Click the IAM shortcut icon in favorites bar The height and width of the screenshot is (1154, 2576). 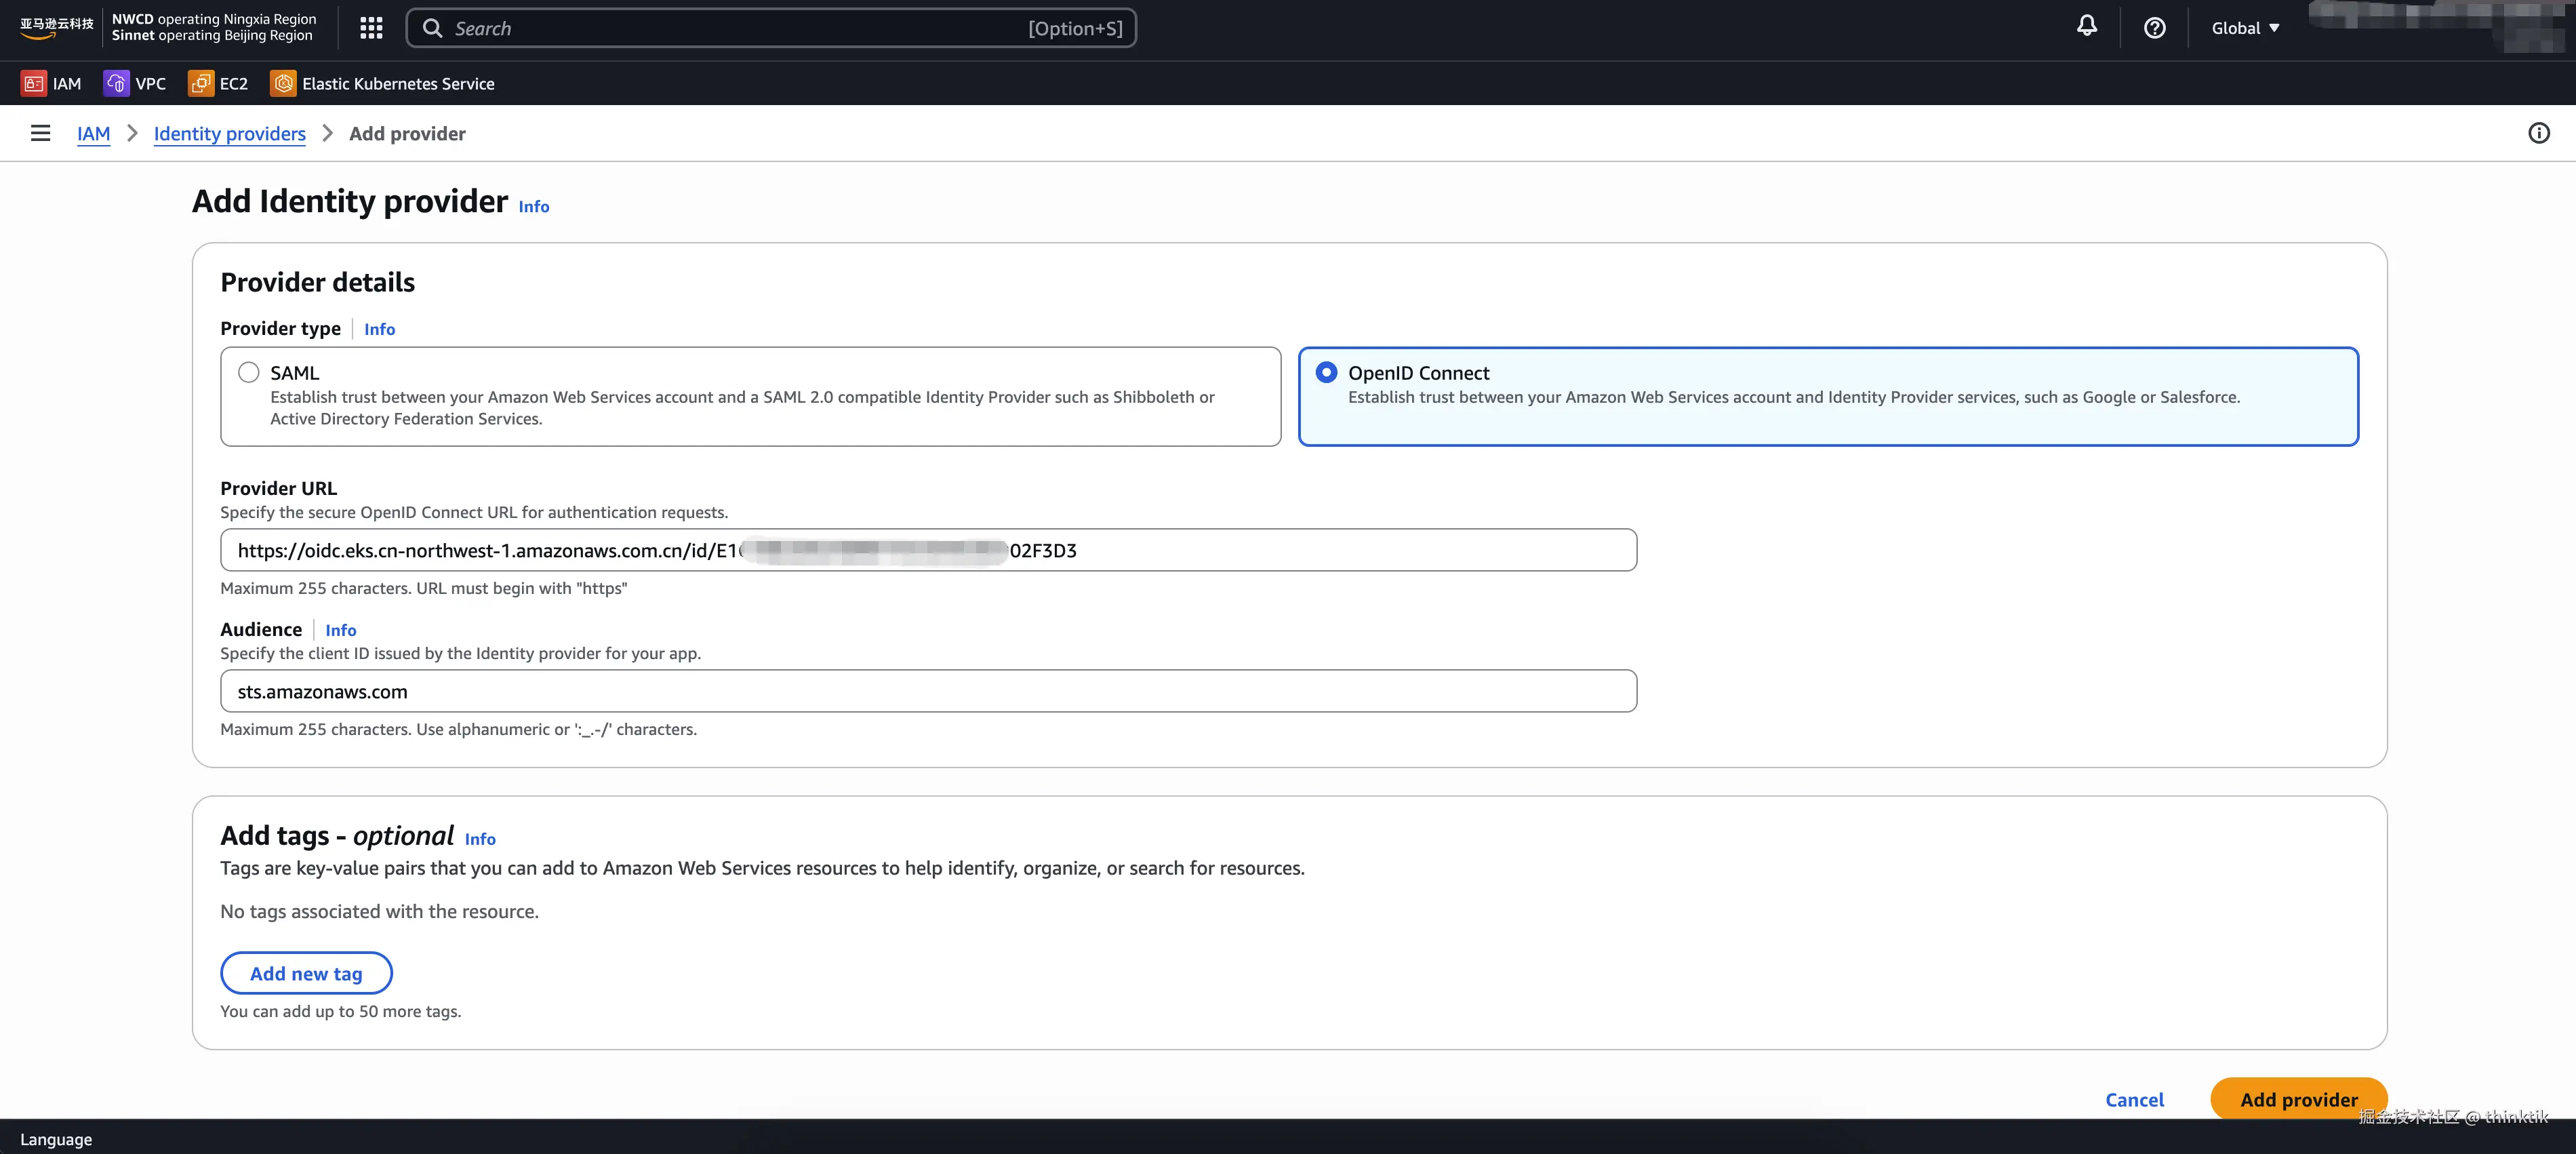pyautogui.click(x=34, y=84)
